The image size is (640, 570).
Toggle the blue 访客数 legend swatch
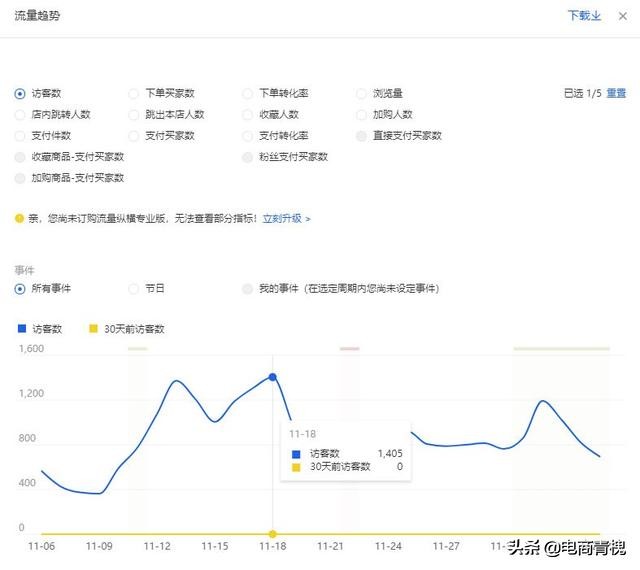(22, 329)
